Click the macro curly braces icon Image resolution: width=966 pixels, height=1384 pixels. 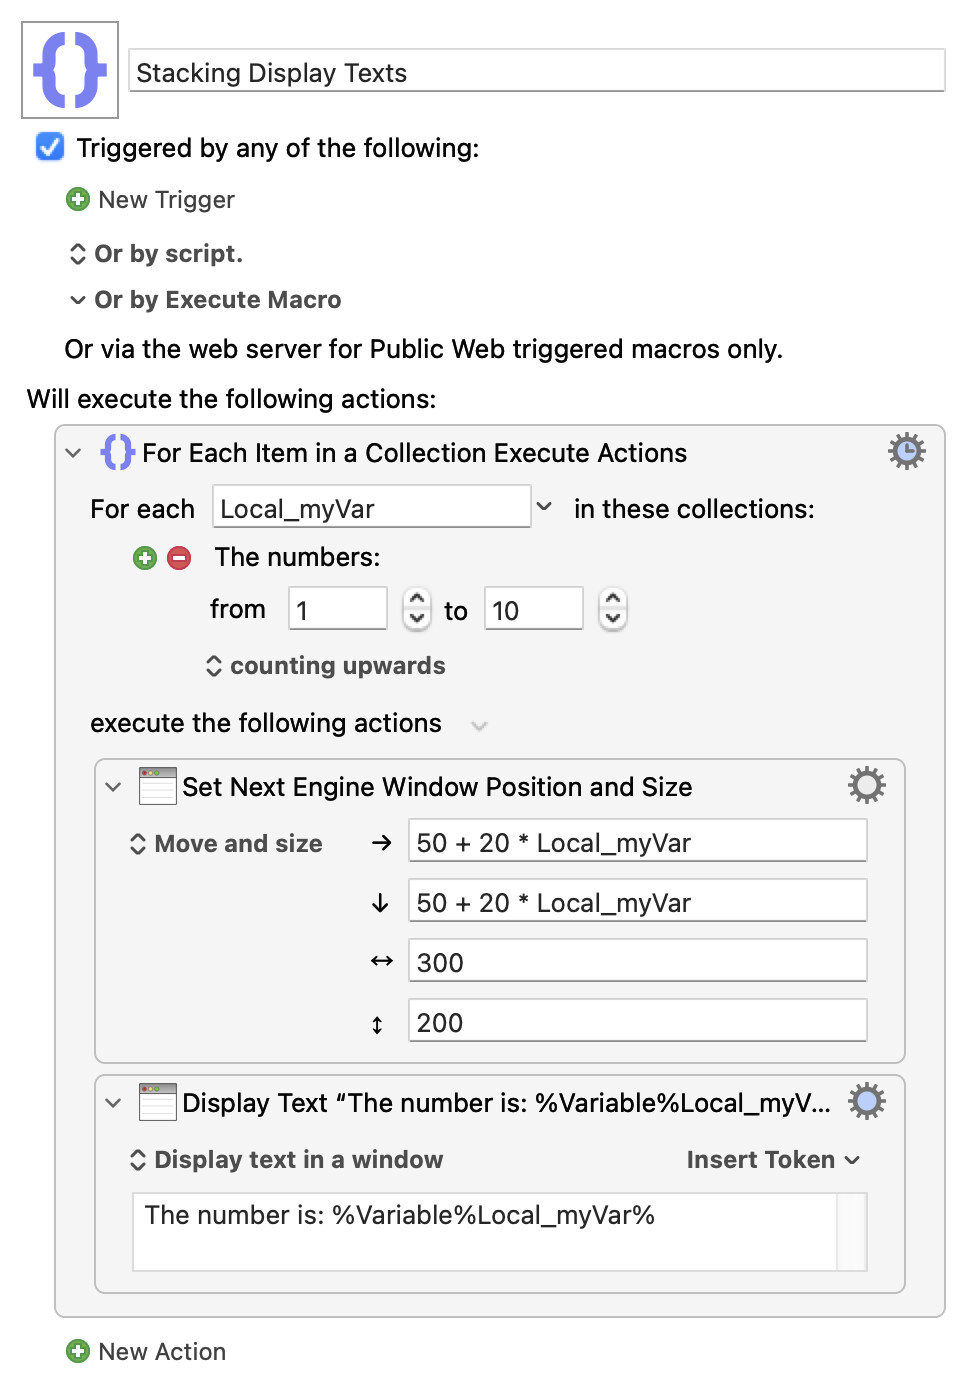click(x=70, y=70)
